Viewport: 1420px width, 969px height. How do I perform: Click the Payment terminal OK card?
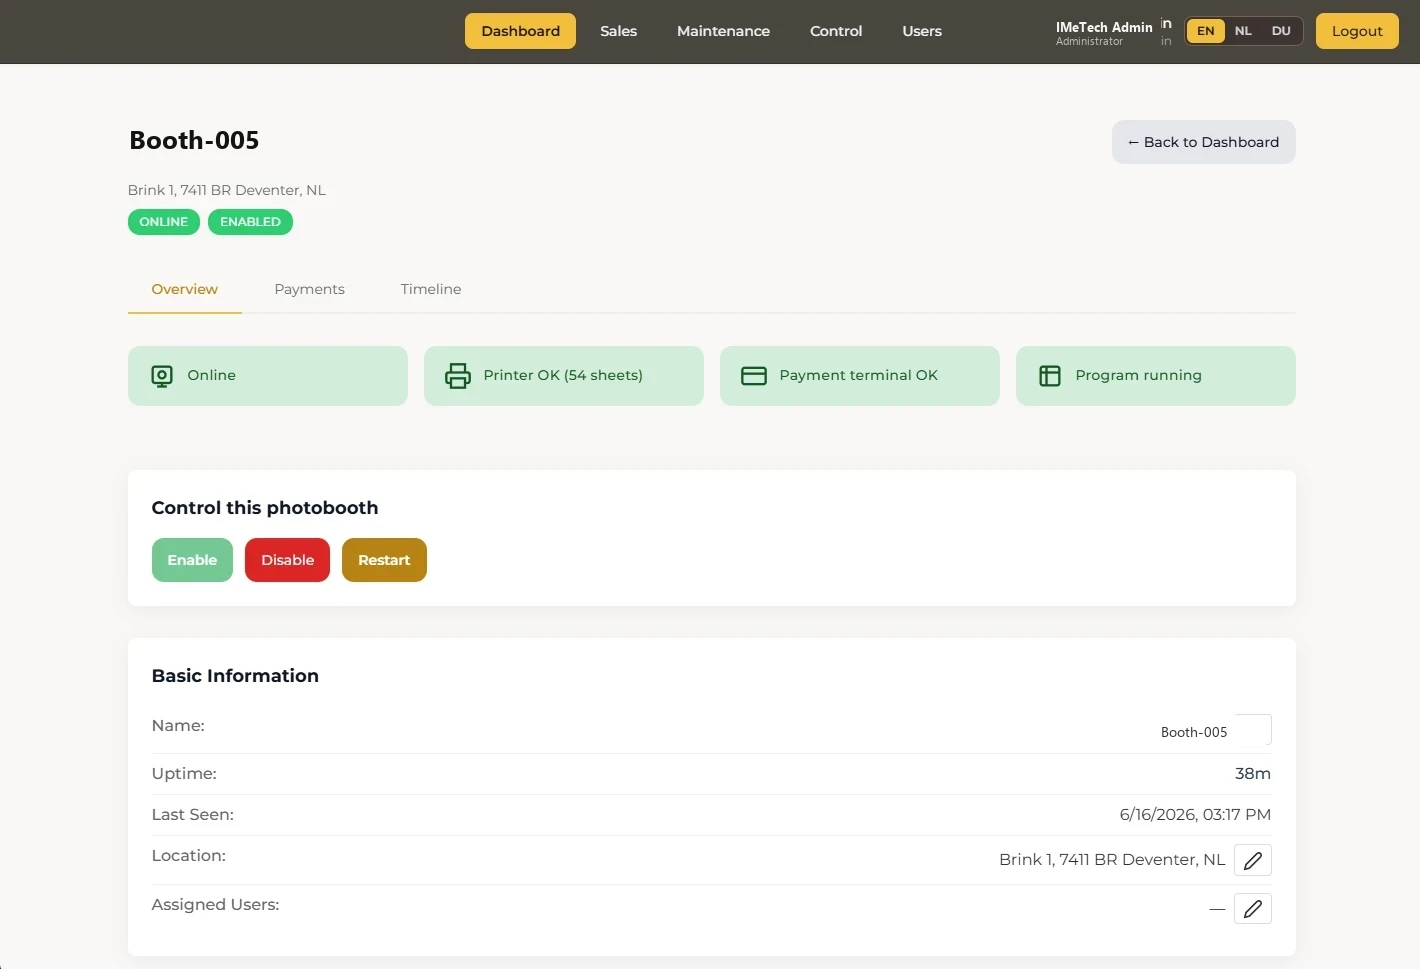pyautogui.click(x=860, y=376)
